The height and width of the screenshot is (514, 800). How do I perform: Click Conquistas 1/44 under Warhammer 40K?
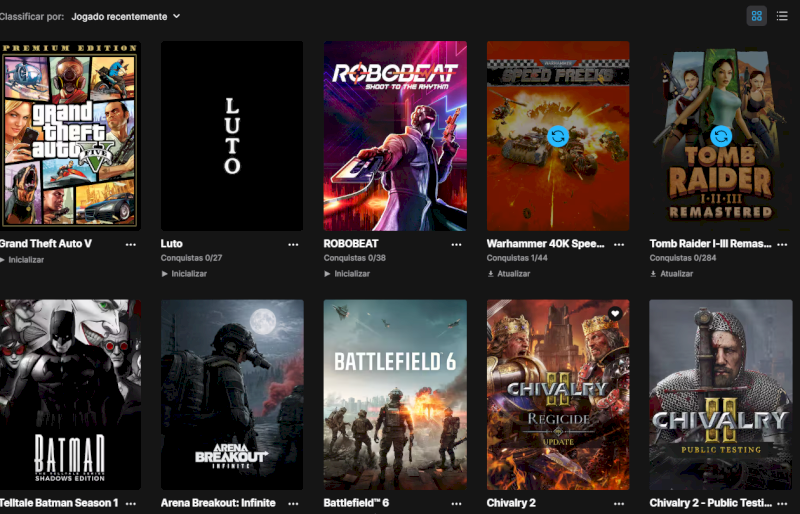coord(517,258)
